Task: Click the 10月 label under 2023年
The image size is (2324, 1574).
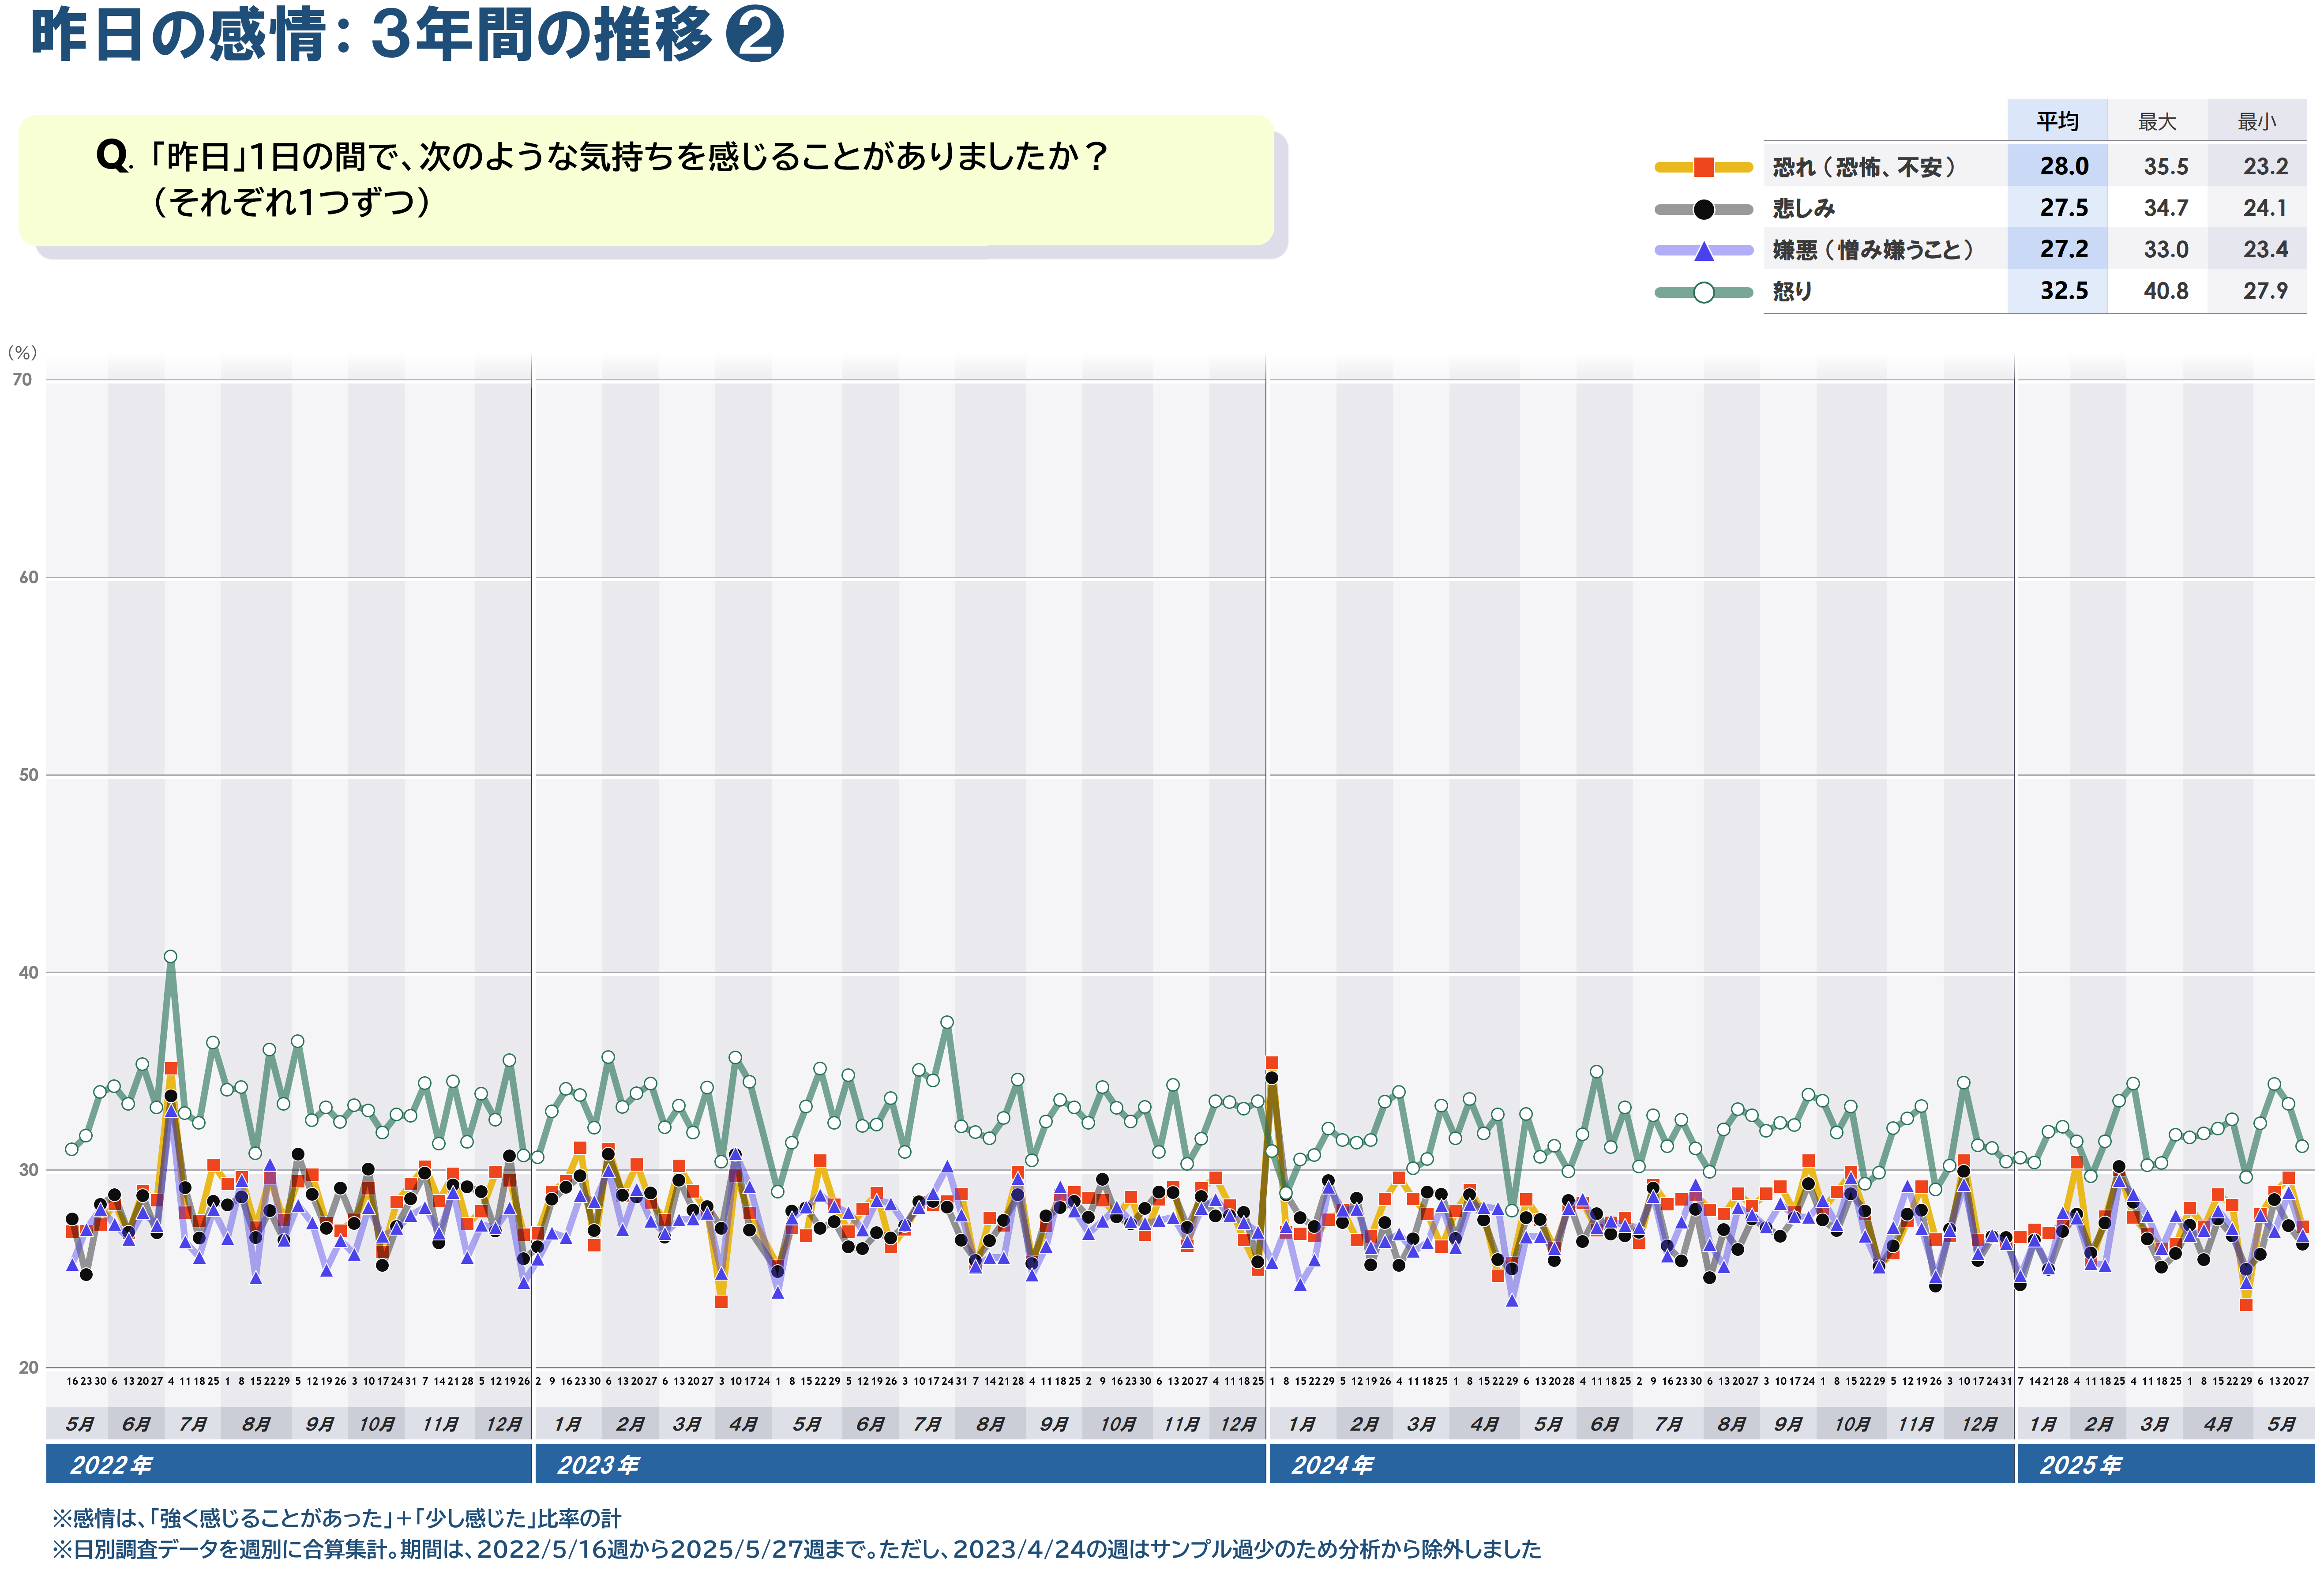Action: pyautogui.click(x=1117, y=1424)
